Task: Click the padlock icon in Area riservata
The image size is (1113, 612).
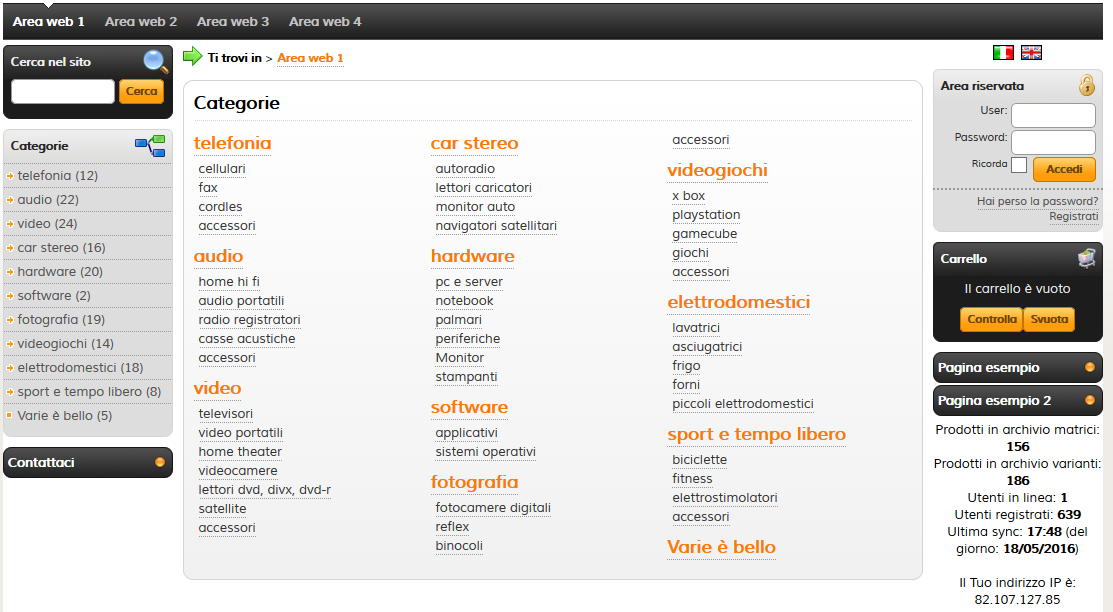Action: 1087,85
